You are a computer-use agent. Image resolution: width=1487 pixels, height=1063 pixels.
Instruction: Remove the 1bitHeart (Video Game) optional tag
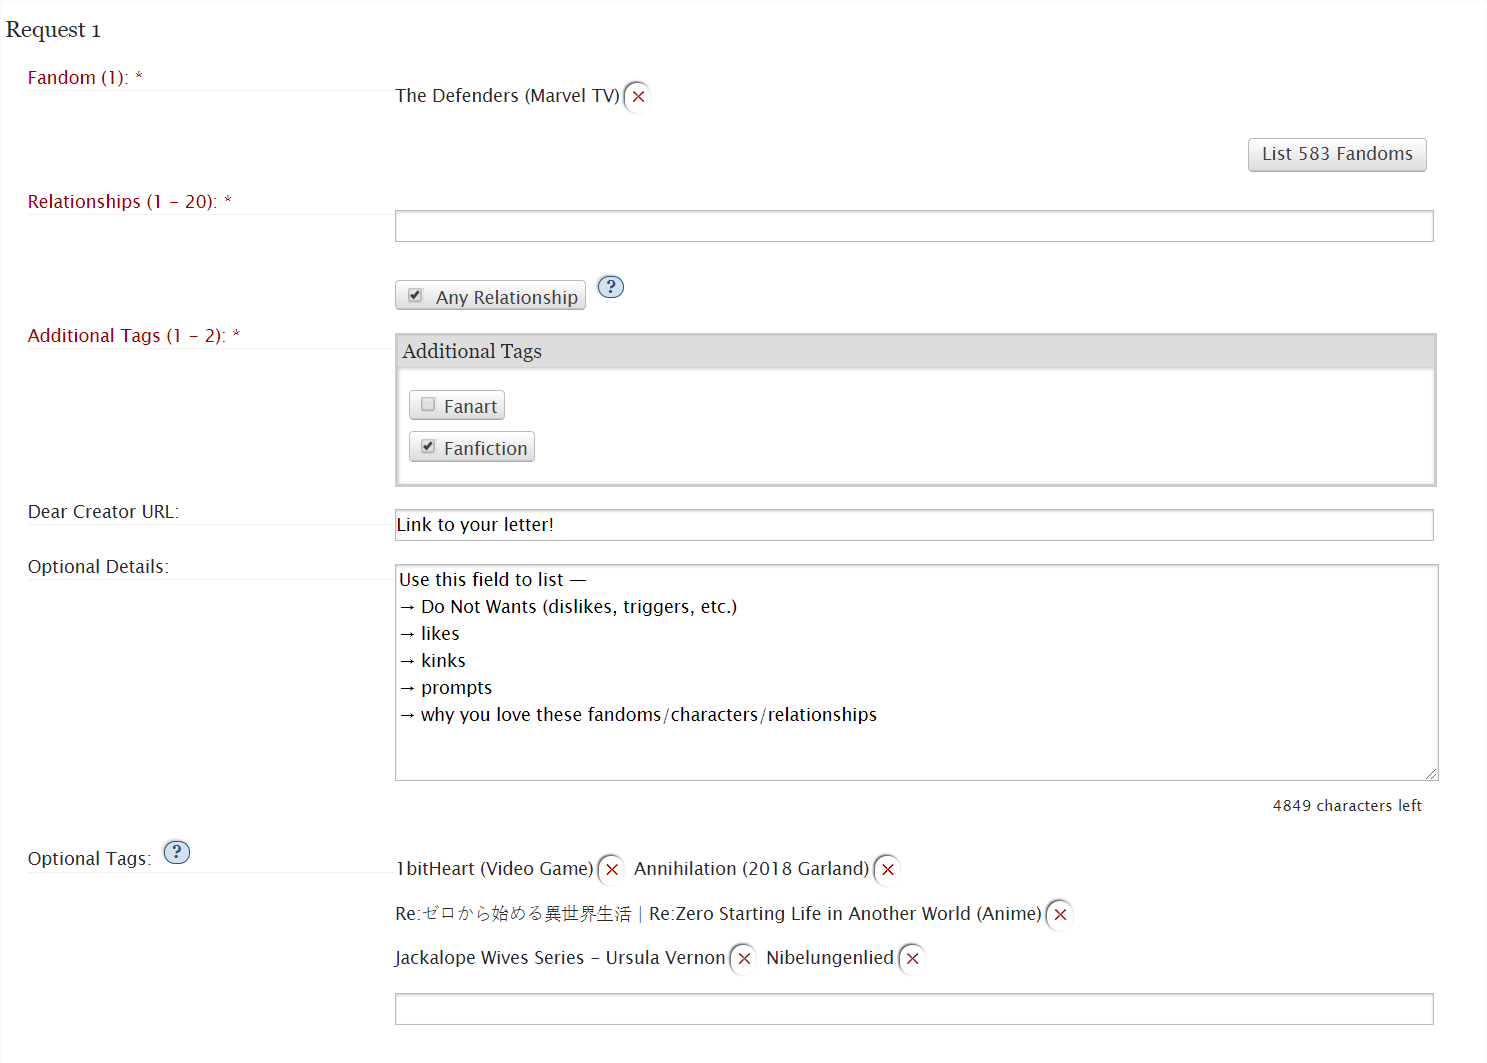612,870
